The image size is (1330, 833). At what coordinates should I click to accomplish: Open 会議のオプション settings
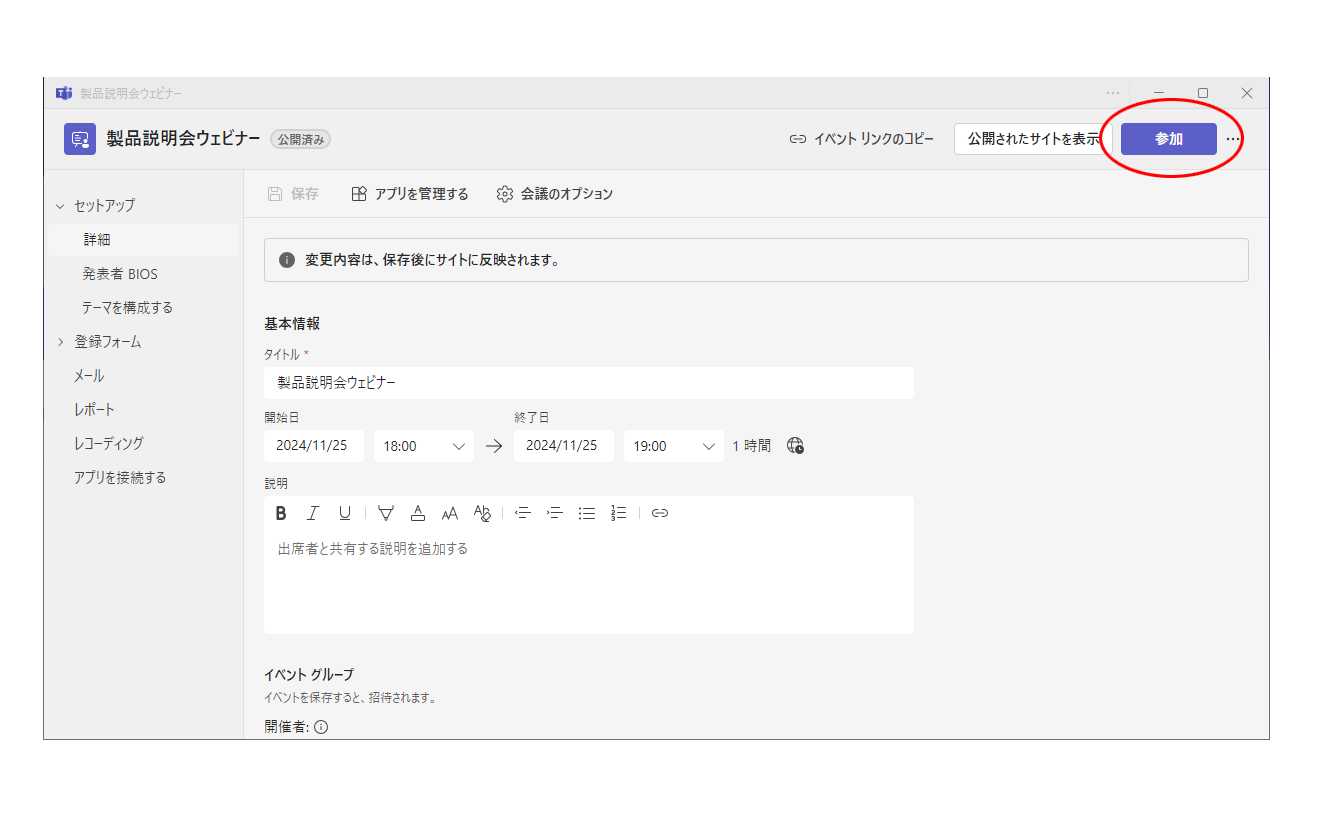click(554, 193)
